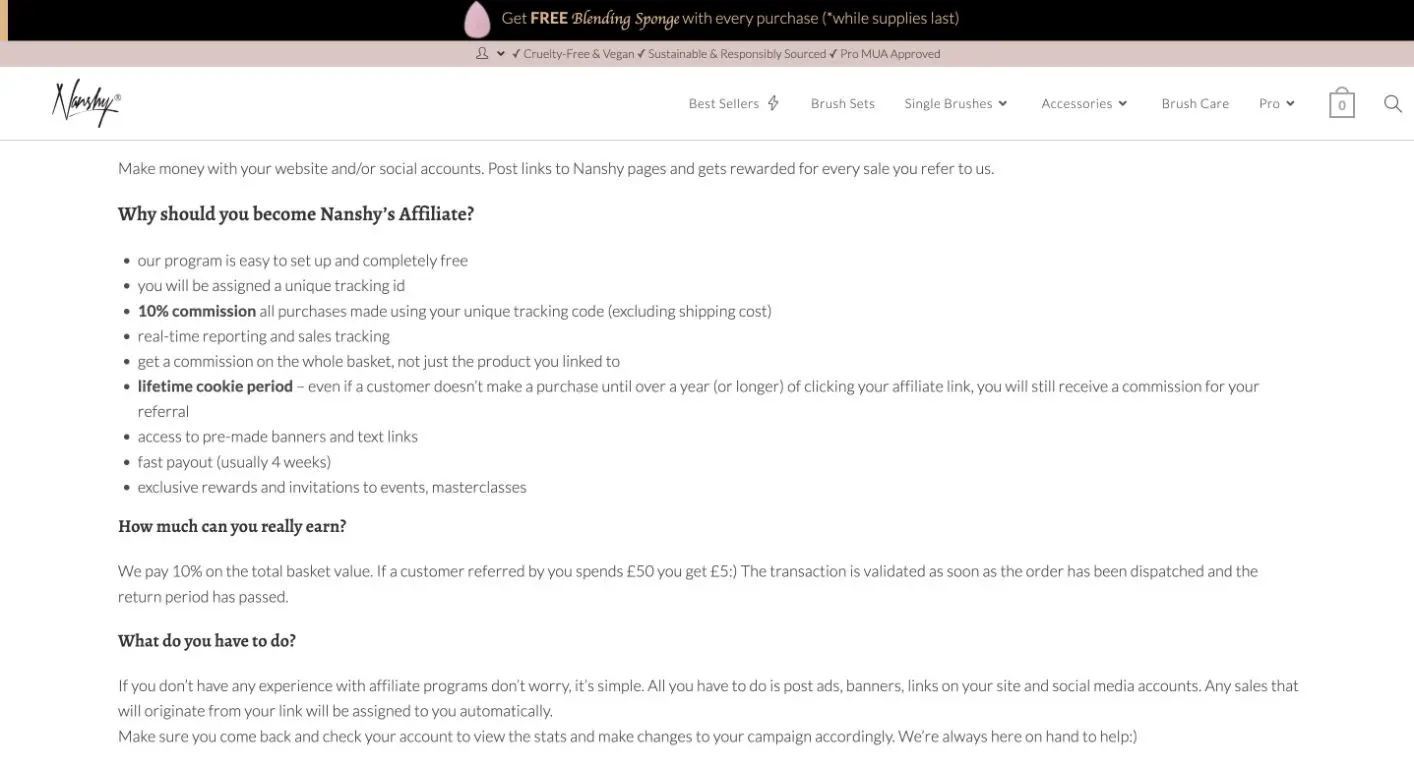Click "you will be assigned a unique tracking id"
Screen dimensions: 1414x766
click(x=271, y=286)
